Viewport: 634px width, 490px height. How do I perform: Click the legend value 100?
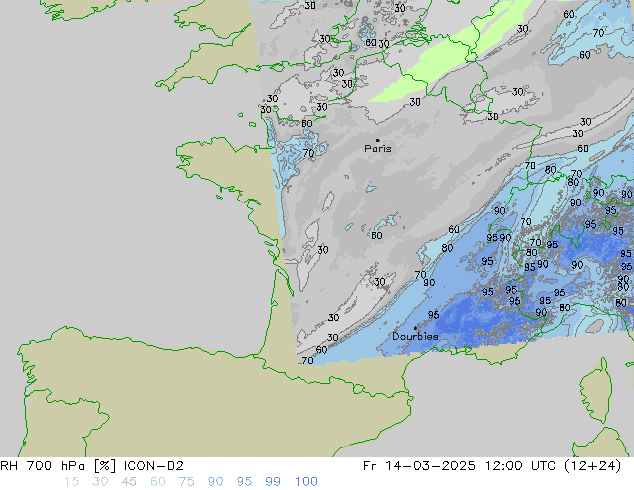[x=306, y=482]
